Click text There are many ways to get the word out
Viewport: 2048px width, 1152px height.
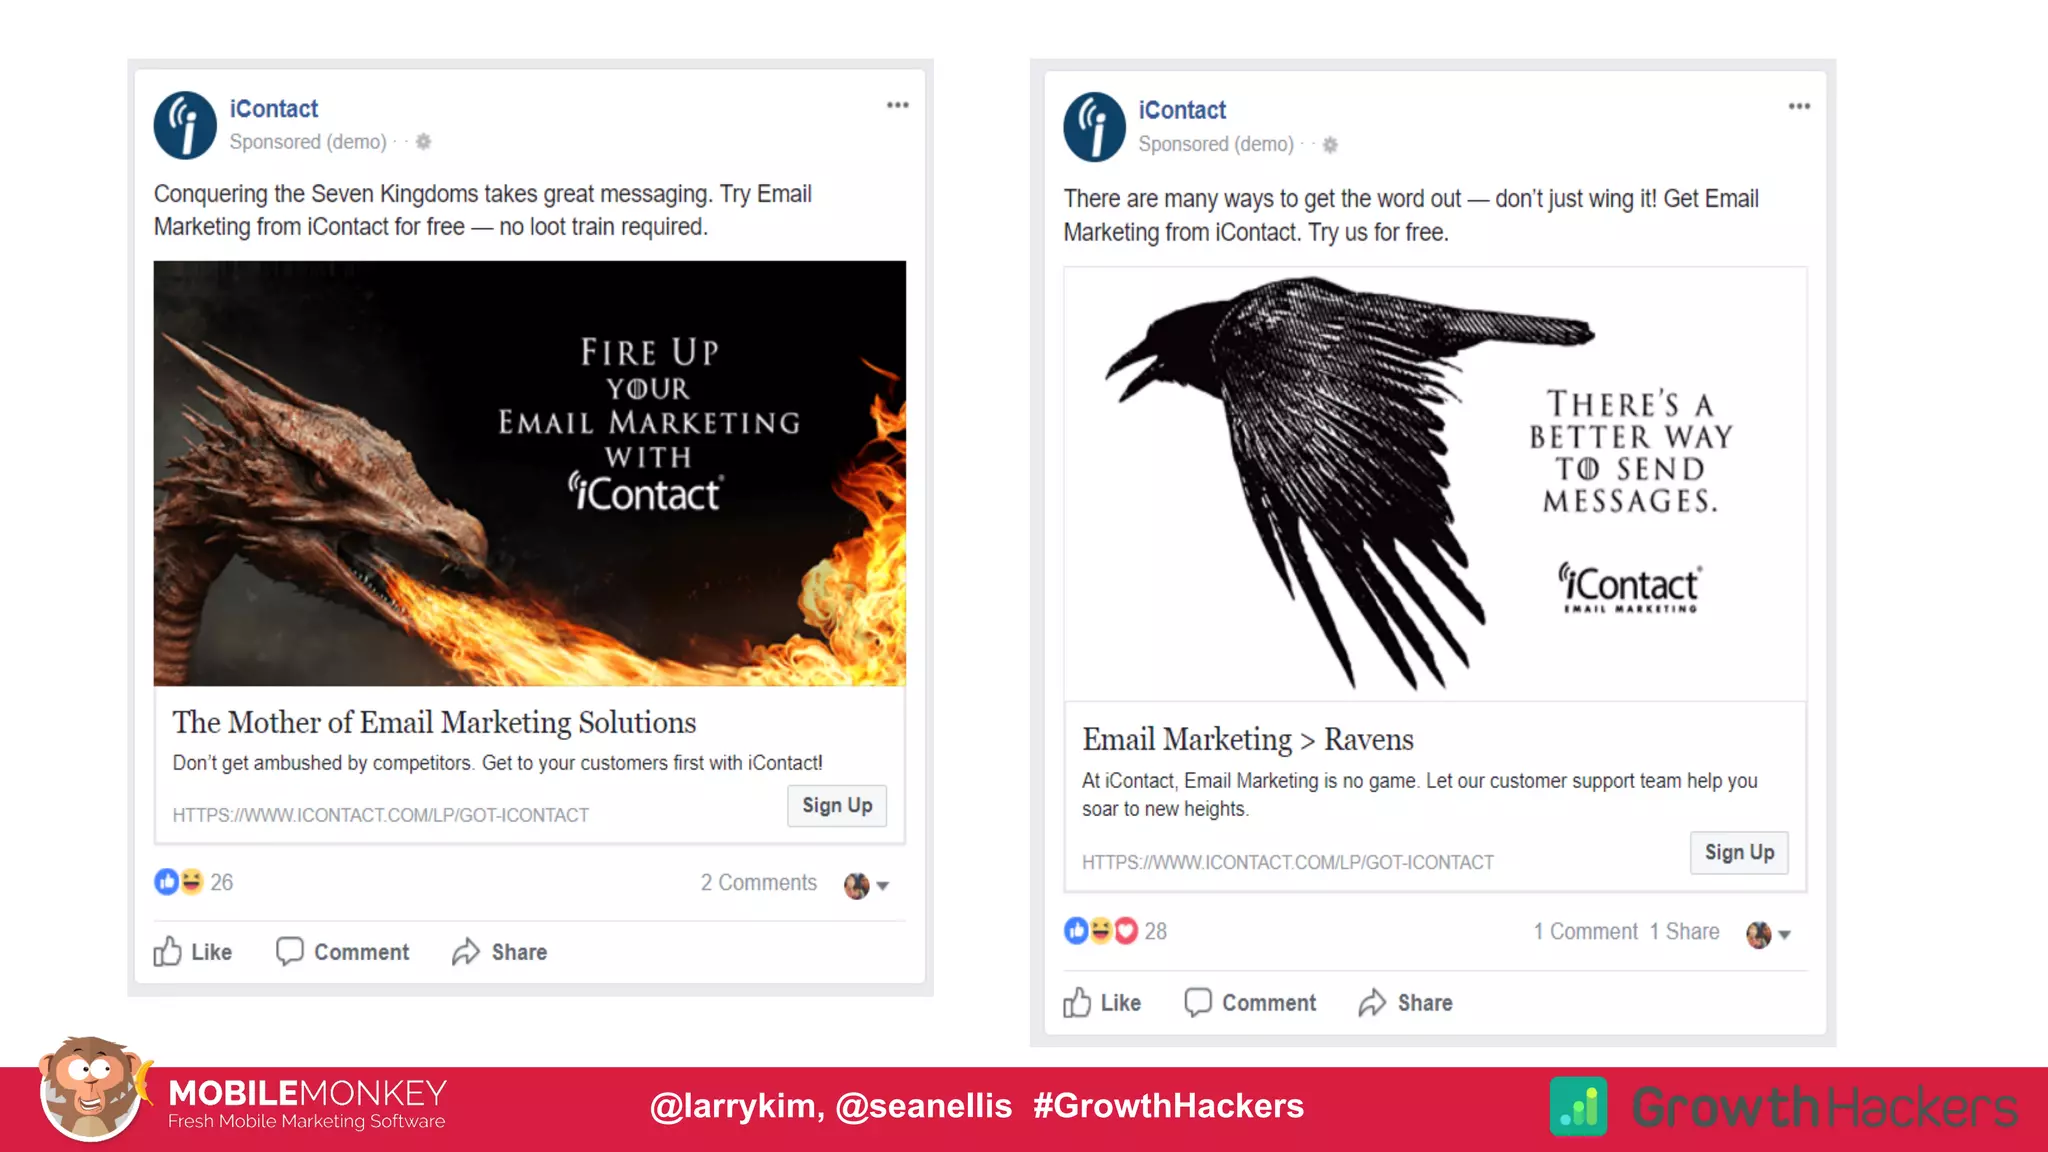coord(1262,198)
